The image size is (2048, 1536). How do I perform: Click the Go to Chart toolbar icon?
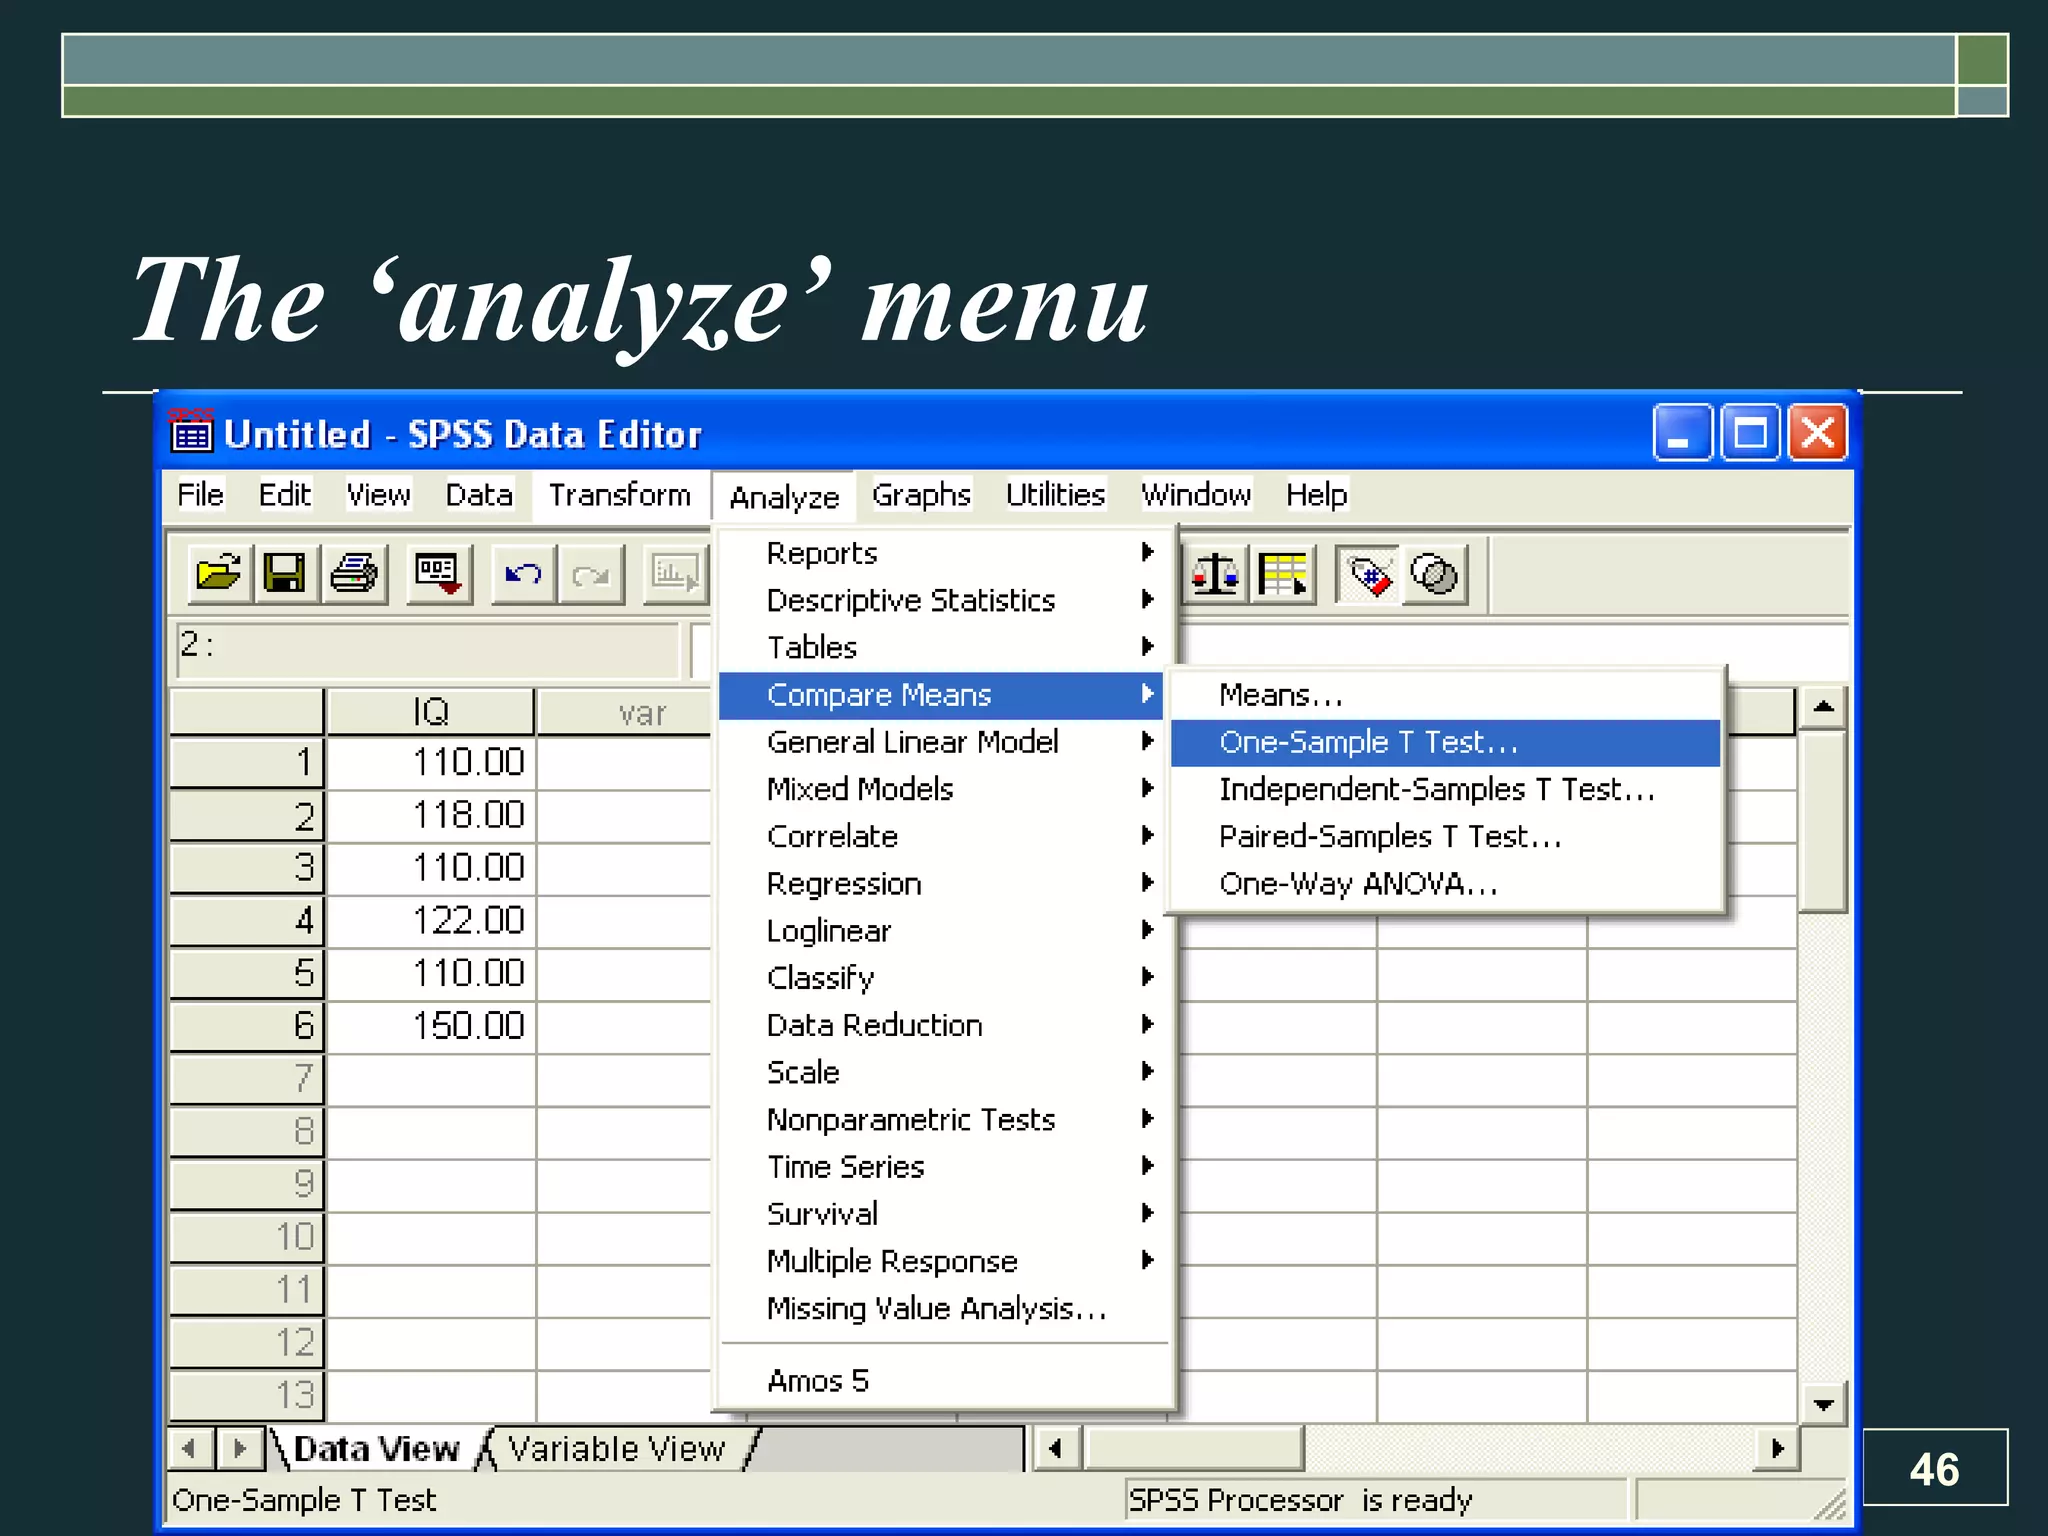(675, 574)
